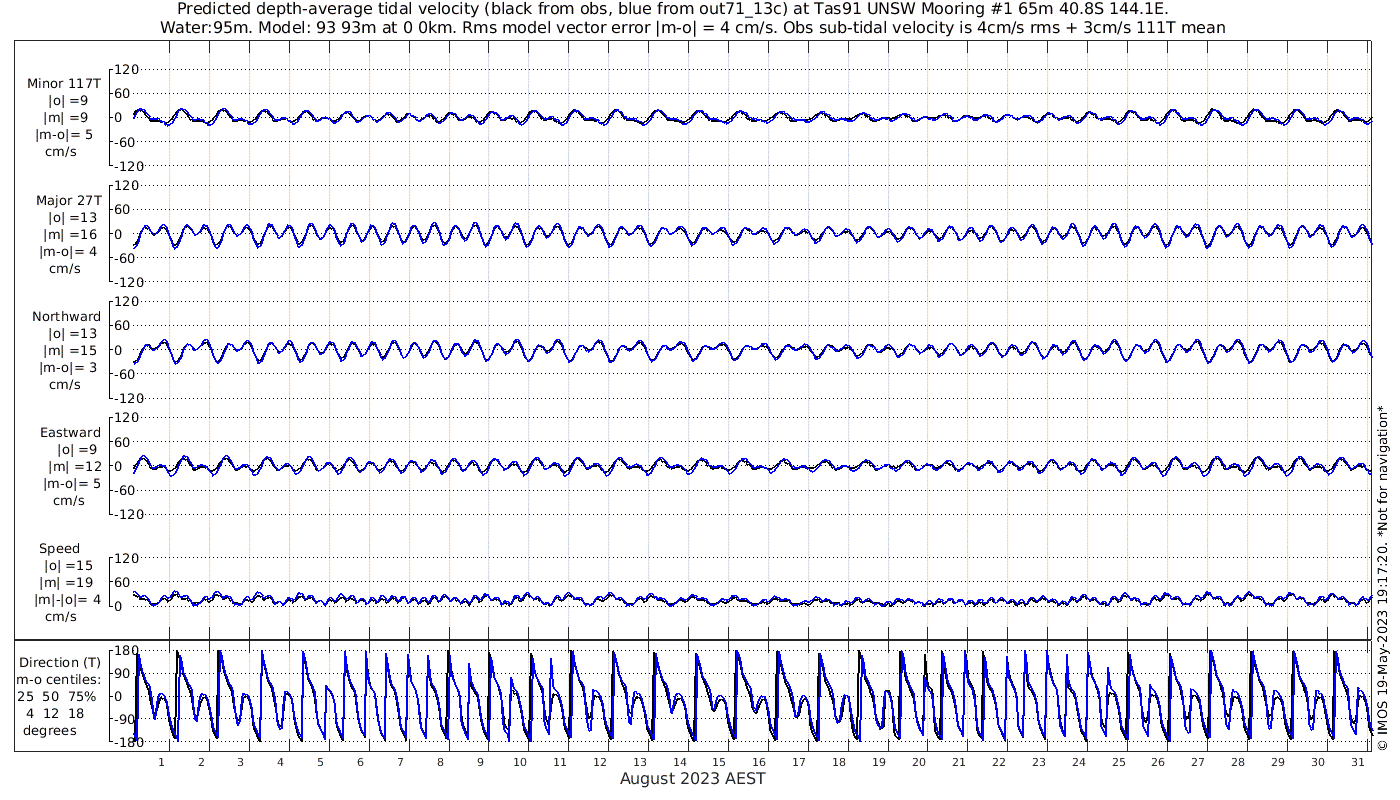Select the 'Northward' panel label
The width and height of the screenshot is (1400, 800).
point(67,316)
